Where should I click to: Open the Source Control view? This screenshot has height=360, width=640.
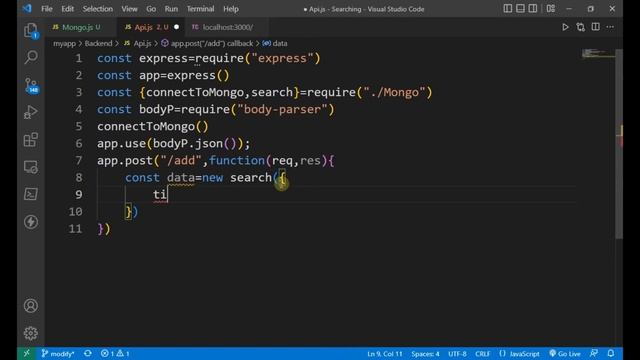tap(31, 85)
